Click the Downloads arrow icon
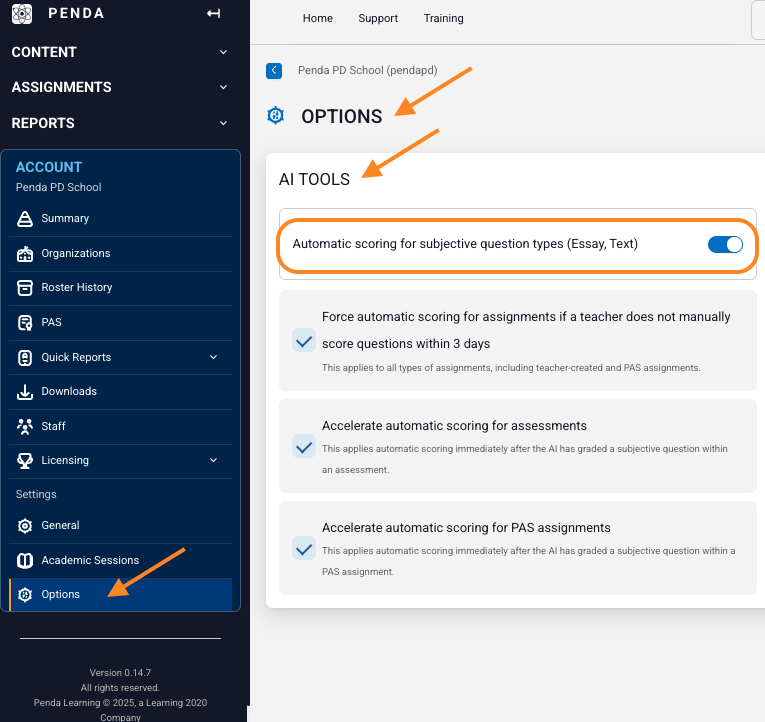This screenshot has height=722, width=765. (25, 392)
